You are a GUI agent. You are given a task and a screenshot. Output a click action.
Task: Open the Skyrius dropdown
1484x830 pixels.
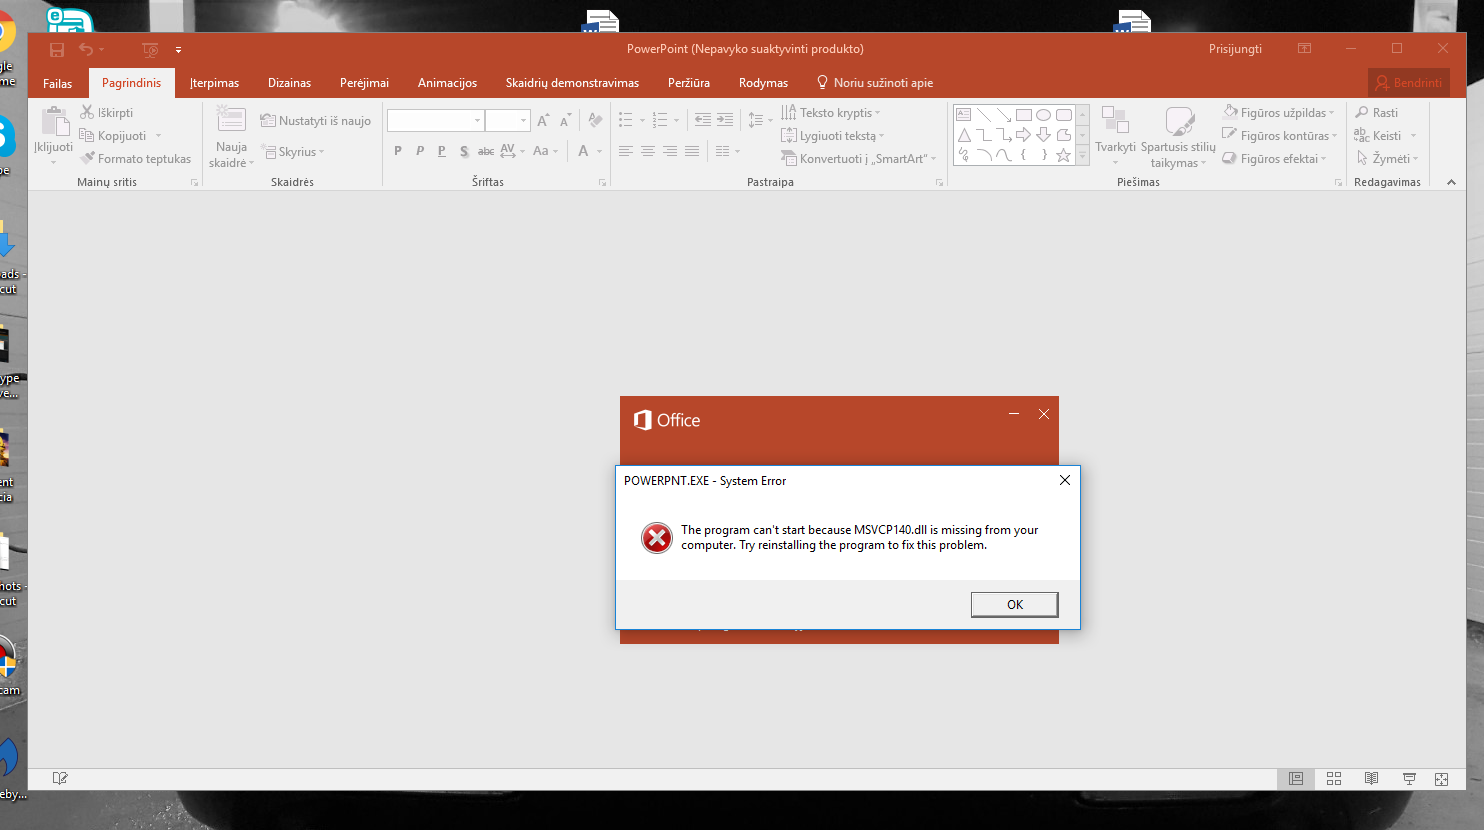[x=292, y=152]
